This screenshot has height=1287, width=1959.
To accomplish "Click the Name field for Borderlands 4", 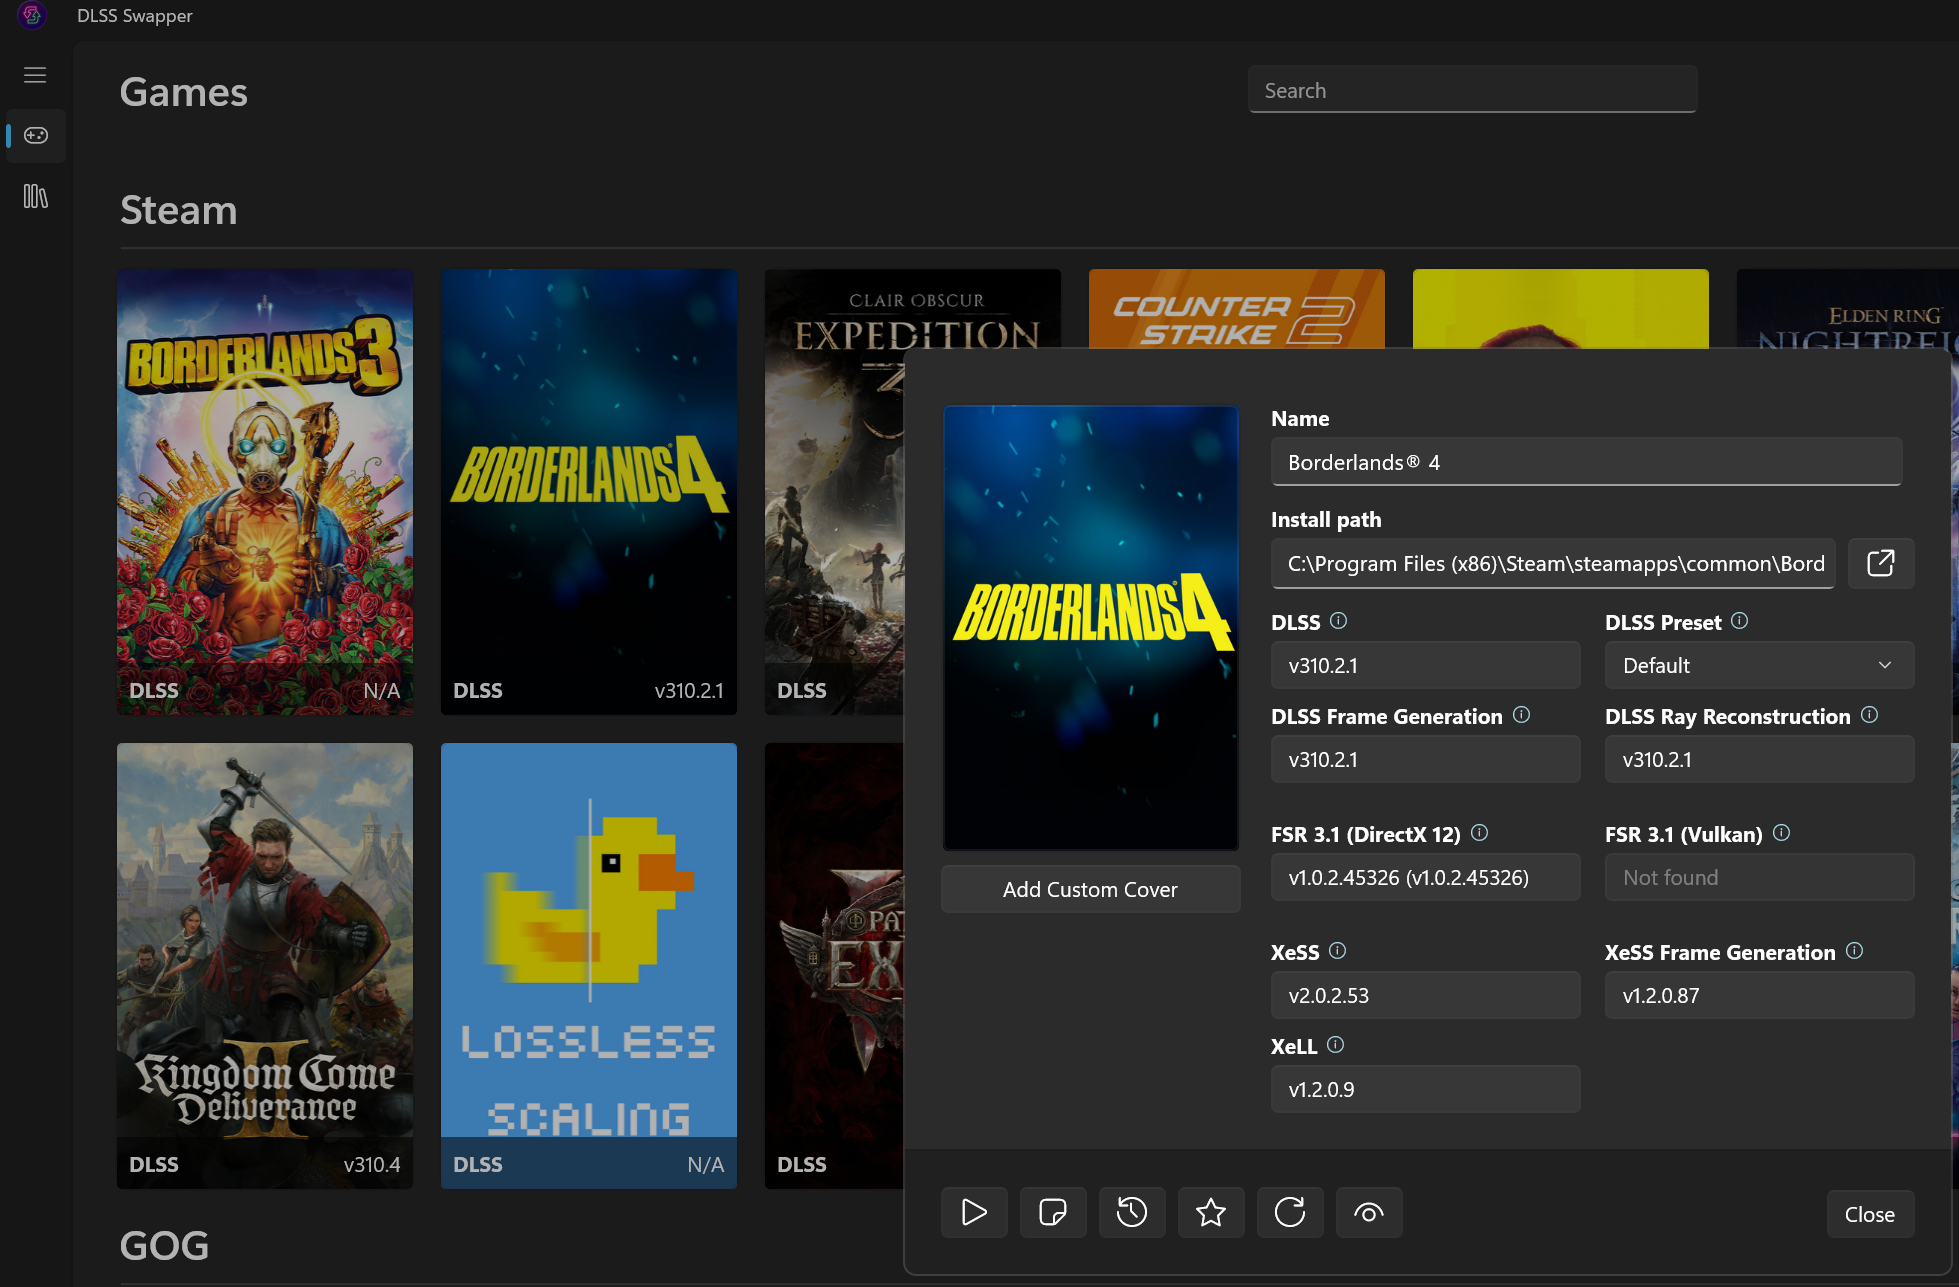I will coord(1585,462).
